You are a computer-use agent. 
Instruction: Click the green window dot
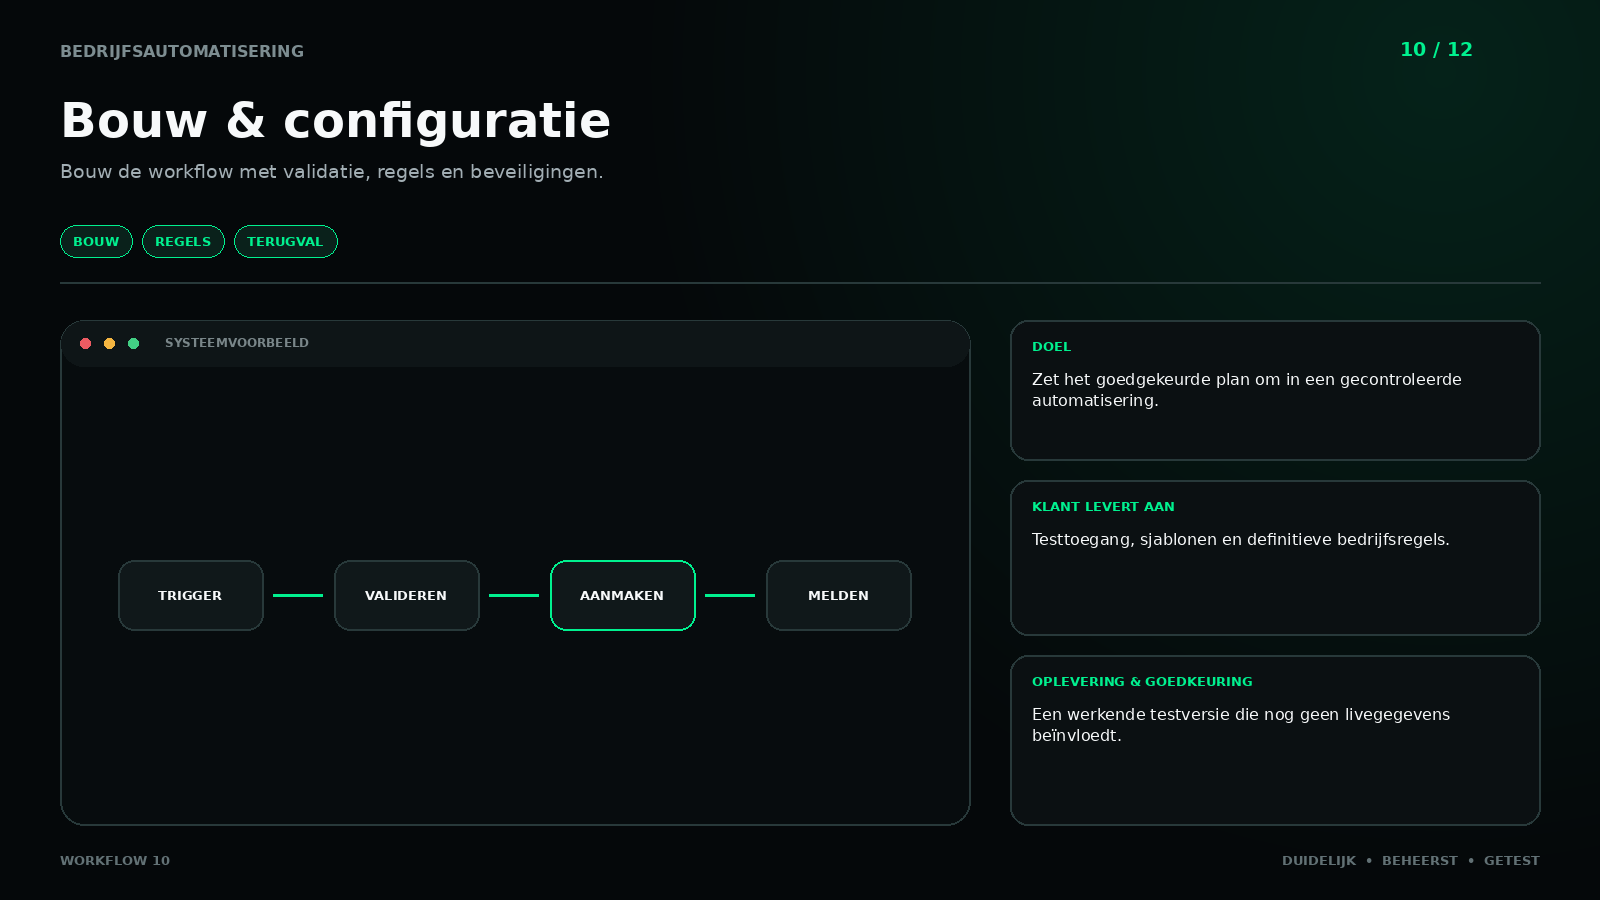pos(134,343)
